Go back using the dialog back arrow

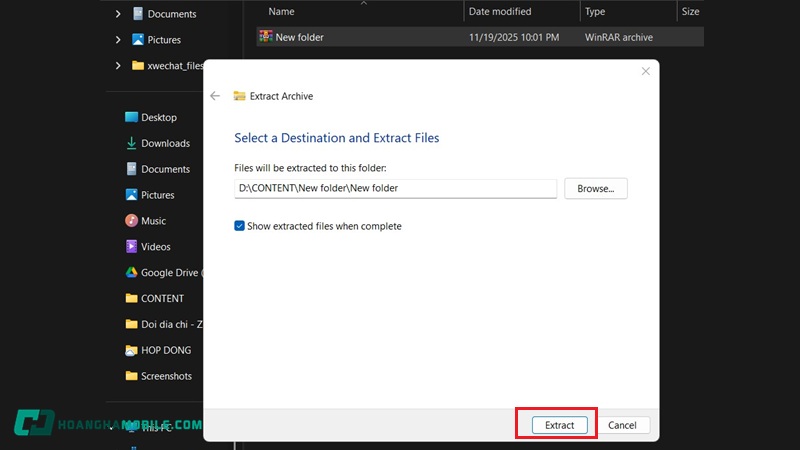pyautogui.click(x=215, y=96)
